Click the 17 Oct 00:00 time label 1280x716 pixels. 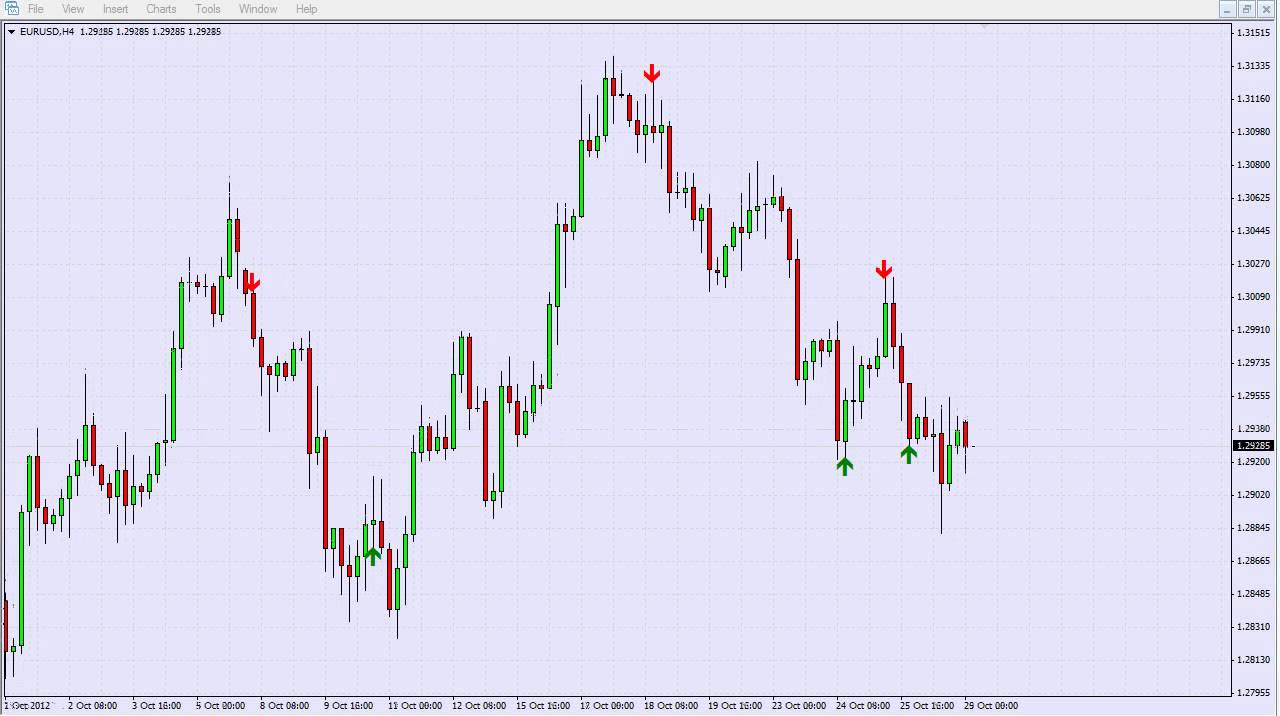tap(607, 706)
